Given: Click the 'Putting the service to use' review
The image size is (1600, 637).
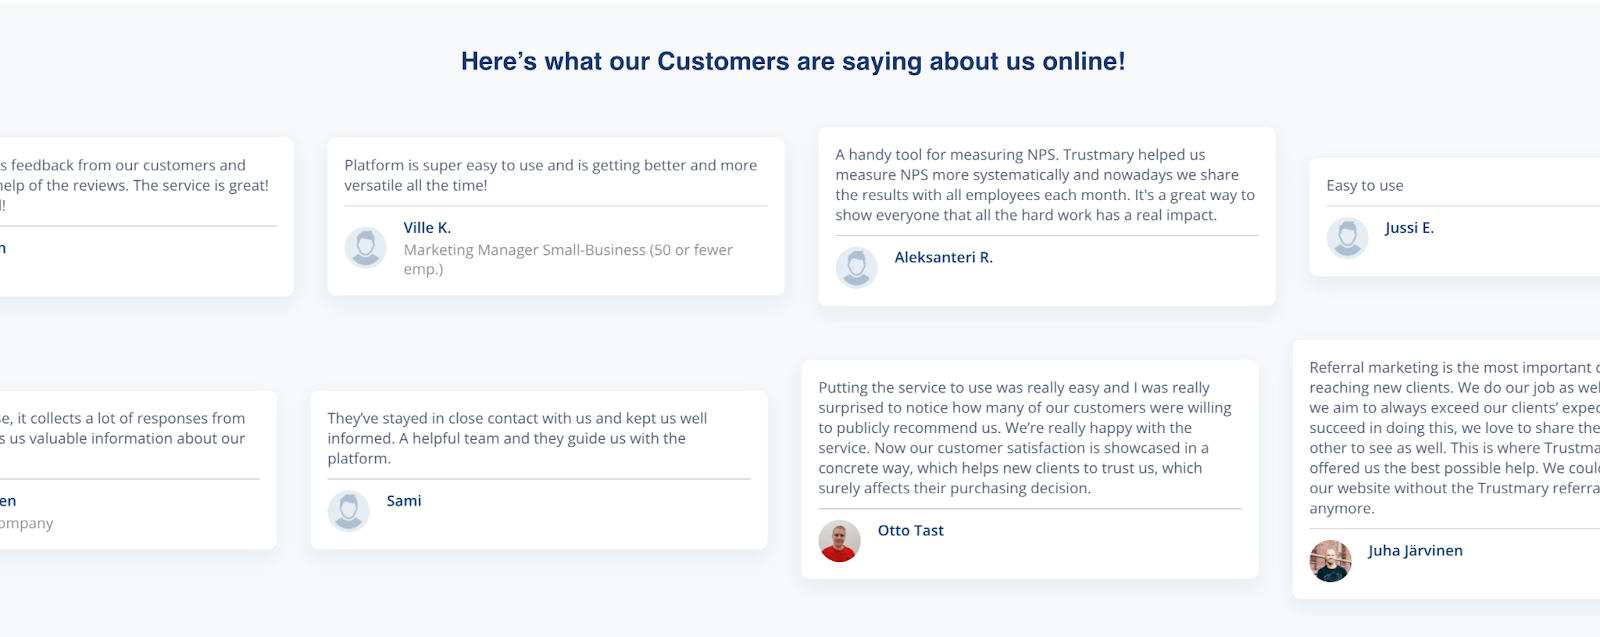Looking at the screenshot, I should (x=1024, y=438).
